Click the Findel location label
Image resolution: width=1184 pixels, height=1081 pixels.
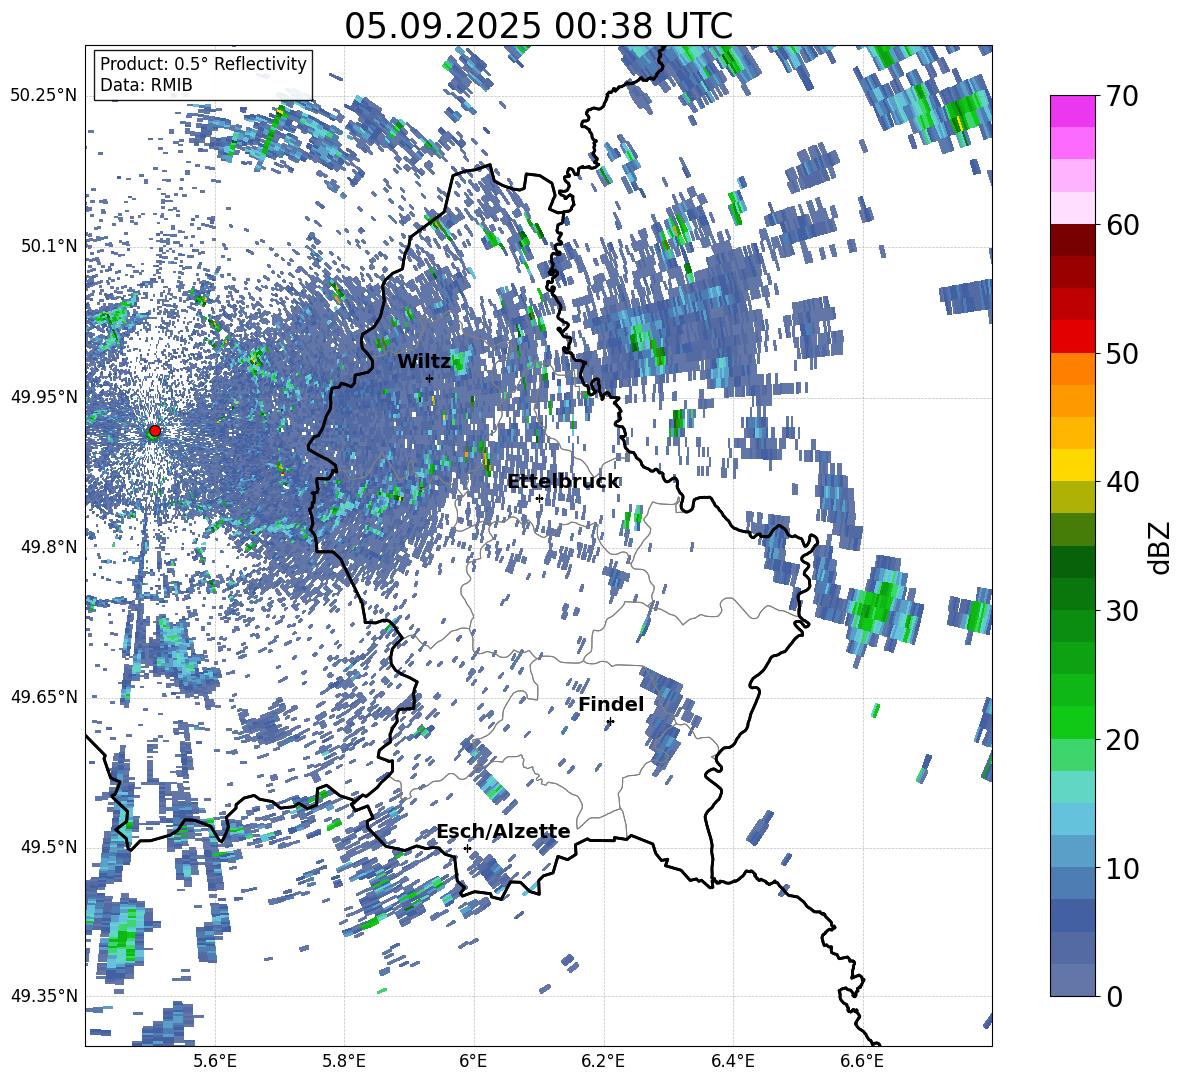point(611,704)
